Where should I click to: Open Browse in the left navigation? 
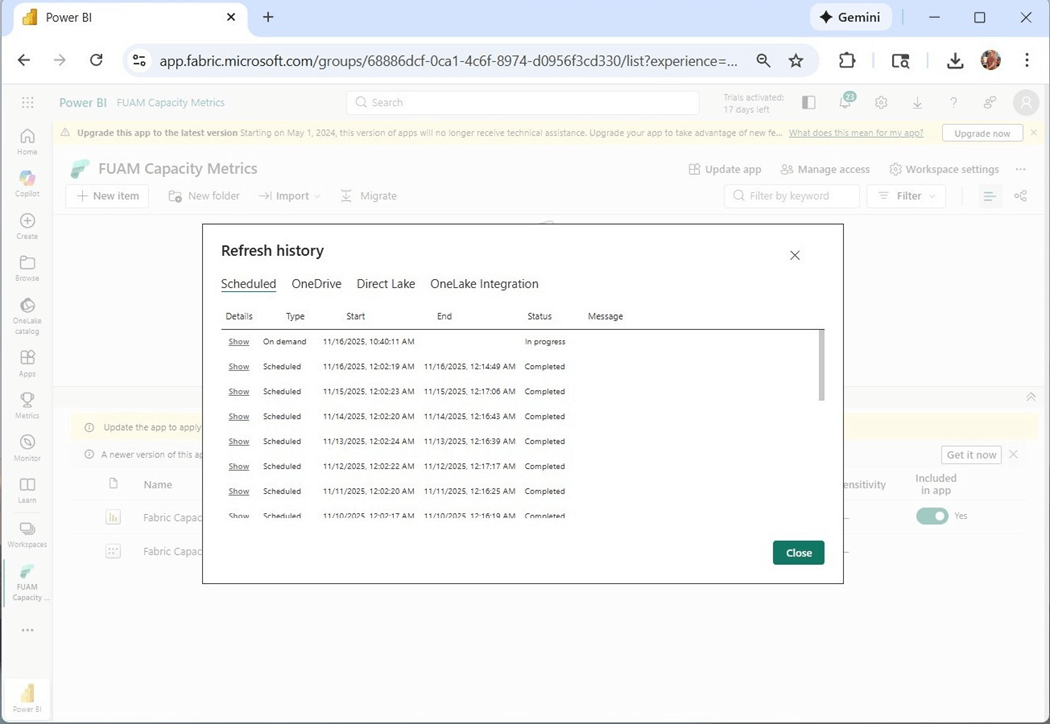[x=27, y=268]
